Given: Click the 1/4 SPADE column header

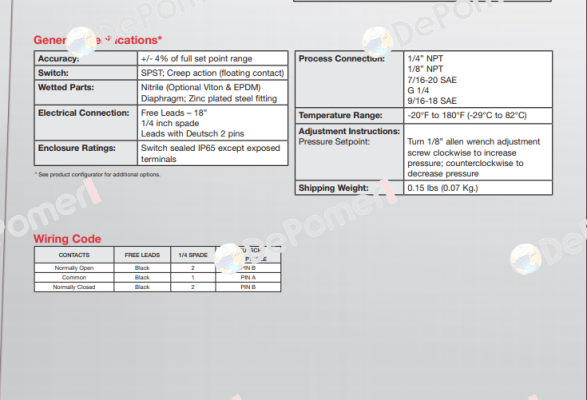Looking at the screenshot, I should click(x=193, y=255).
